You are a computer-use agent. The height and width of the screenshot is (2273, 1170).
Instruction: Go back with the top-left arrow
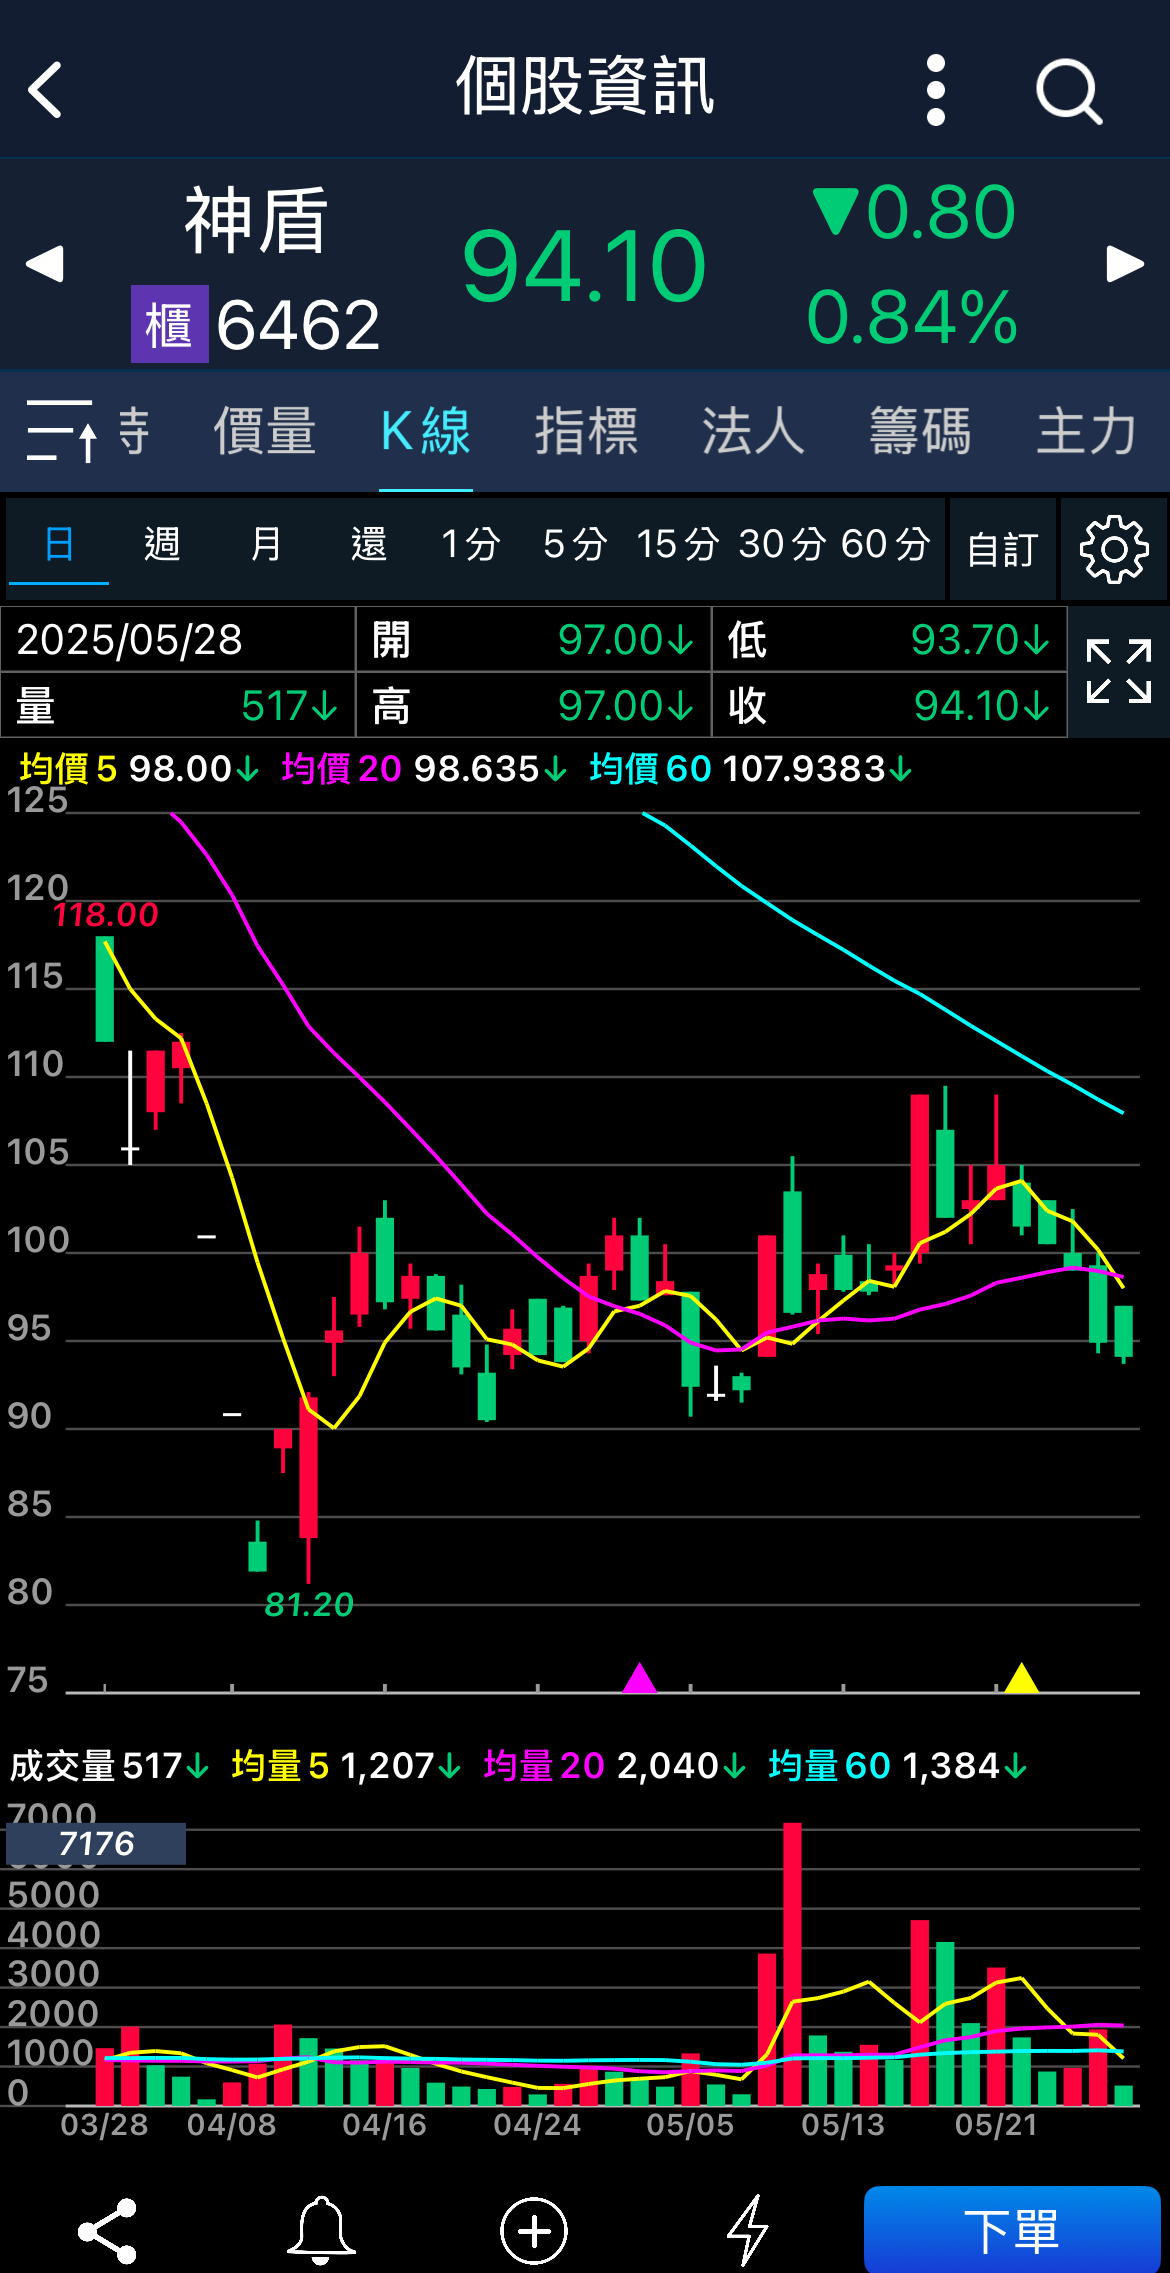click(x=45, y=90)
